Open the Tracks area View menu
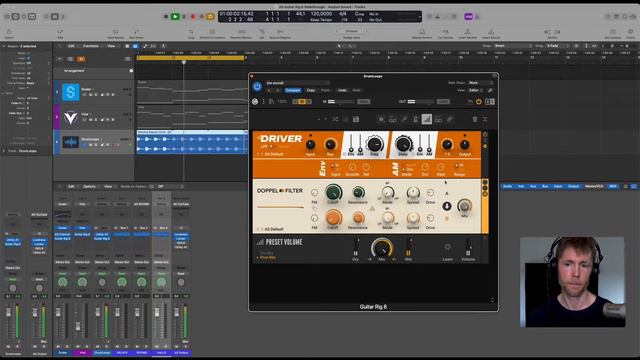The height and width of the screenshot is (360, 640). [x=111, y=46]
